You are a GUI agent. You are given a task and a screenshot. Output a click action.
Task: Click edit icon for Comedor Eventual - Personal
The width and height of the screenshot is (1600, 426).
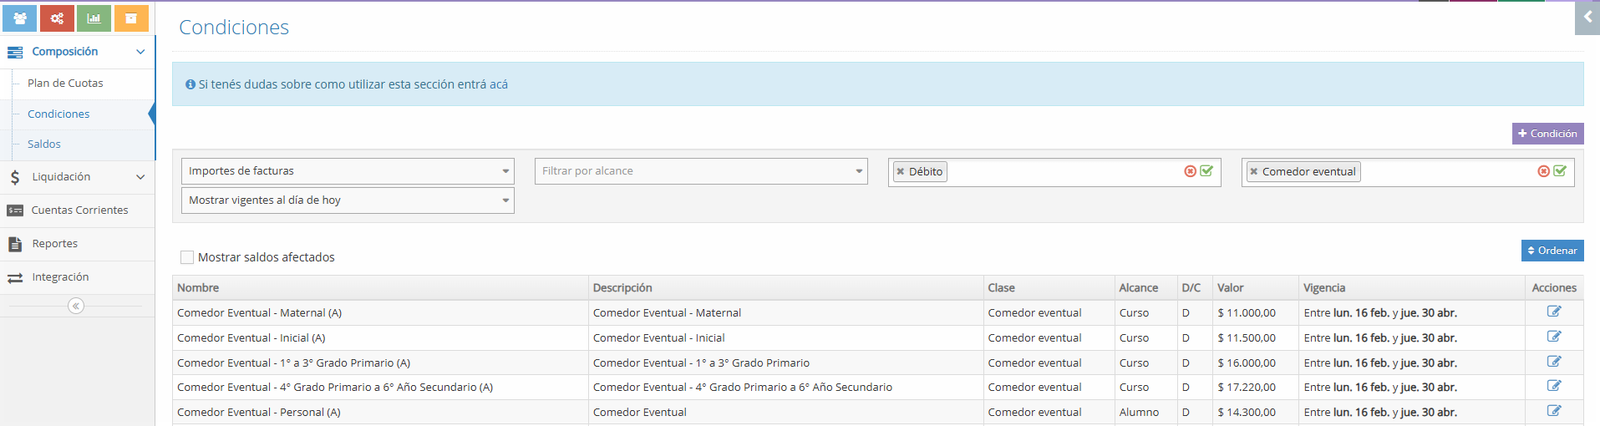1554,411
